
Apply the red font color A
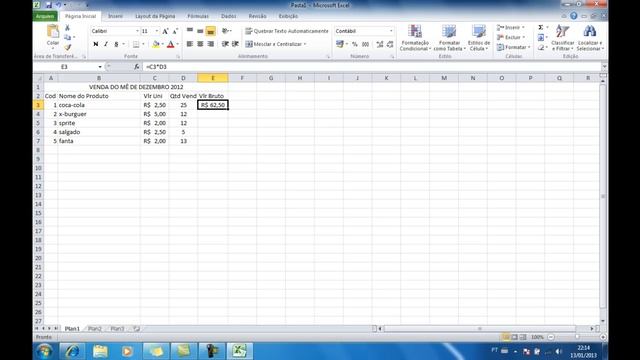click(171, 44)
